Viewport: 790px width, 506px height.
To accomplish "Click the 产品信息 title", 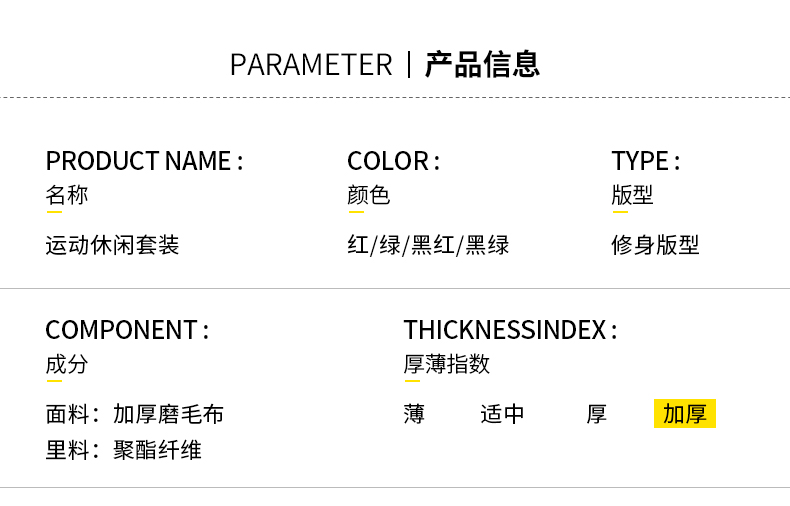I will point(482,65).
